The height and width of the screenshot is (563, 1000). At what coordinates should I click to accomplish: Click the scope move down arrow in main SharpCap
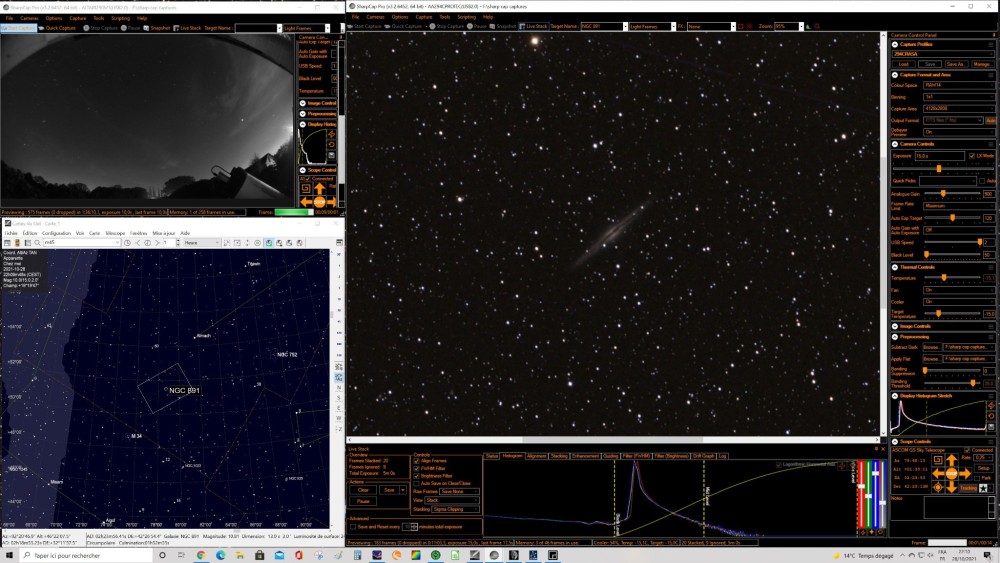pos(952,487)
